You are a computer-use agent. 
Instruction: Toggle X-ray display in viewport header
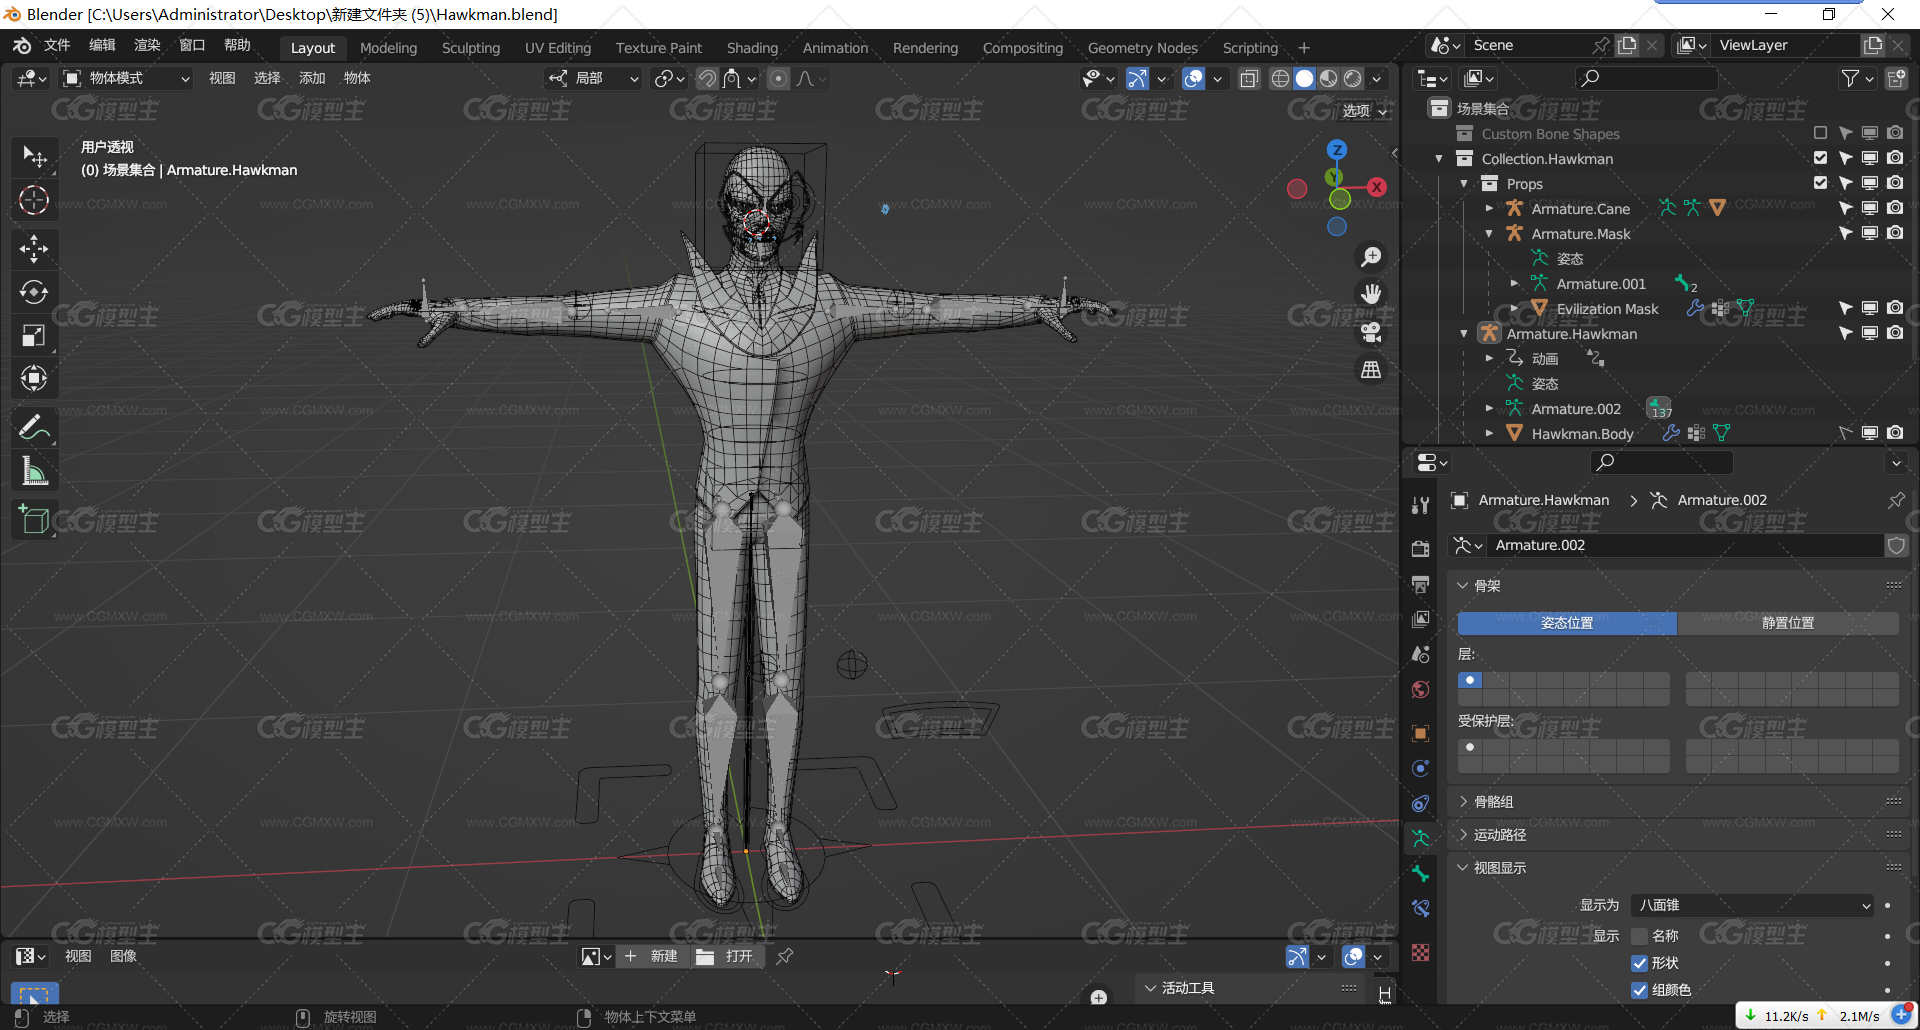1249,78
